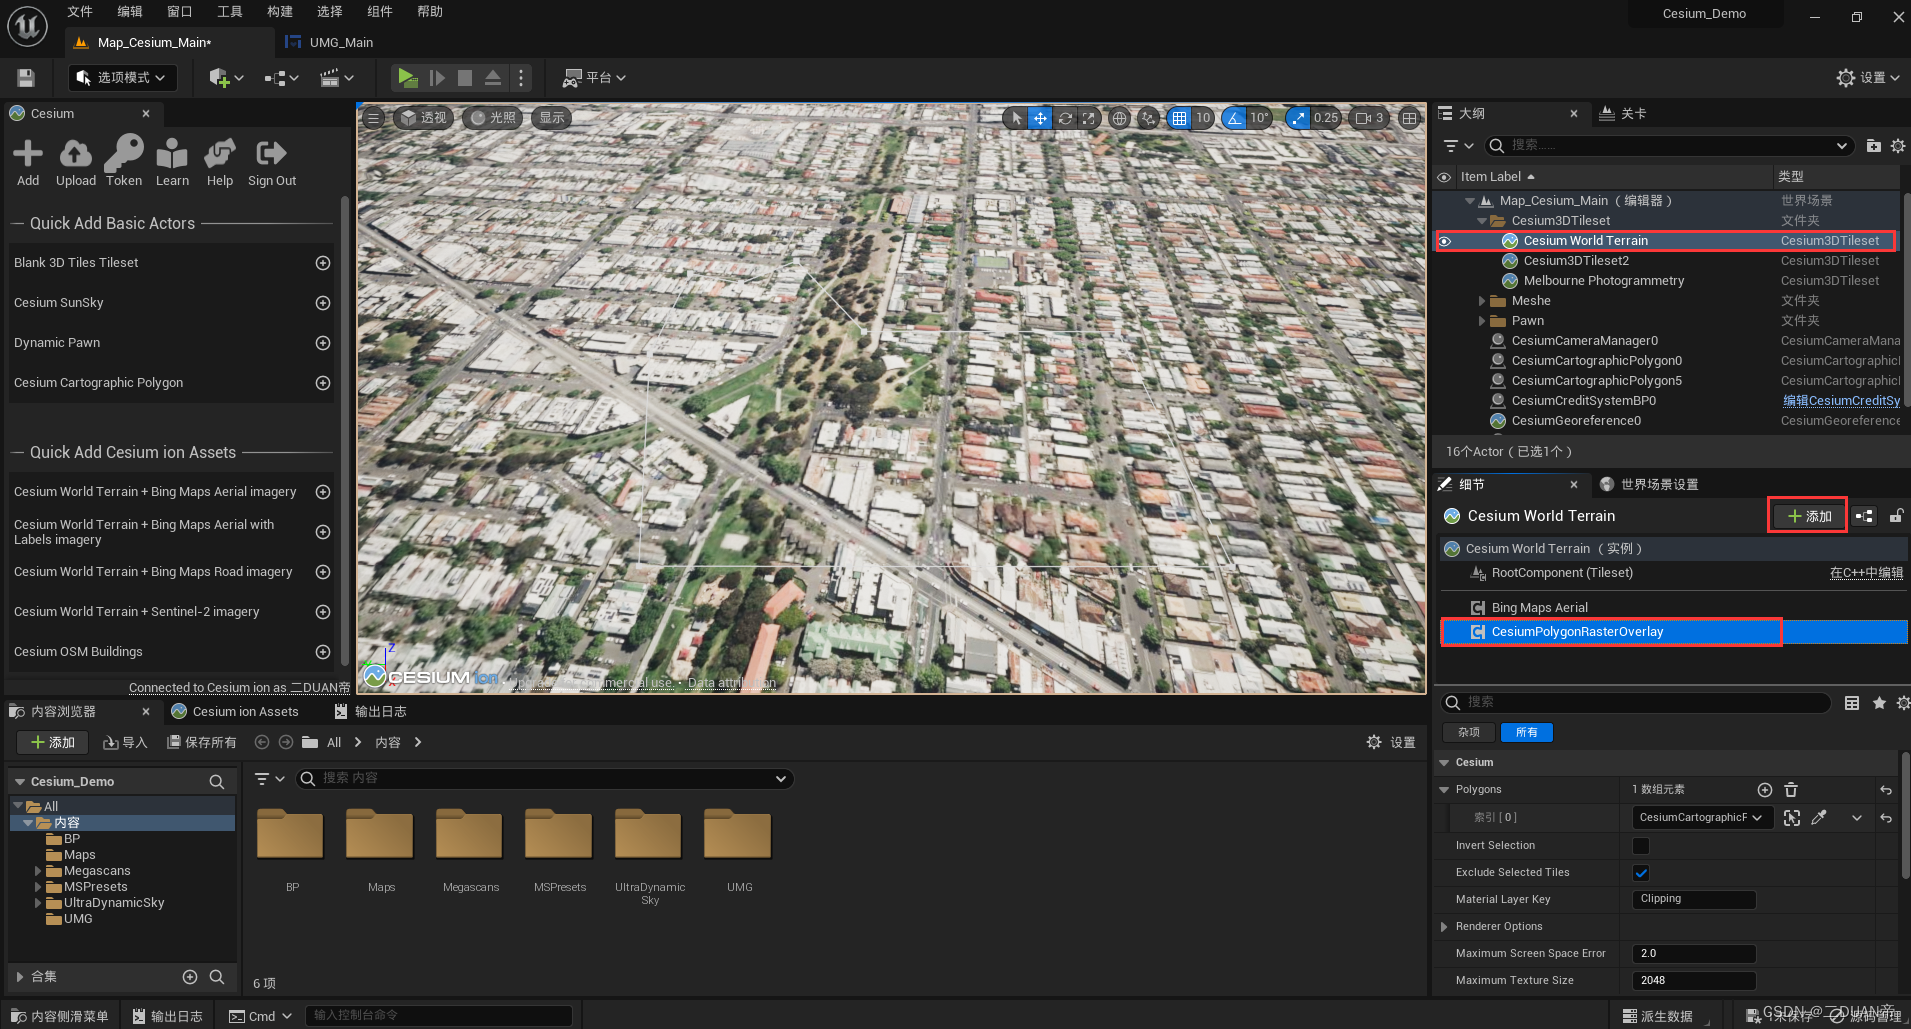This screenshot has height=1029, width=1911.
Task: Expand the Pawn folder in the outliner
Action: pyautogui.click(x=1484, y=320)
